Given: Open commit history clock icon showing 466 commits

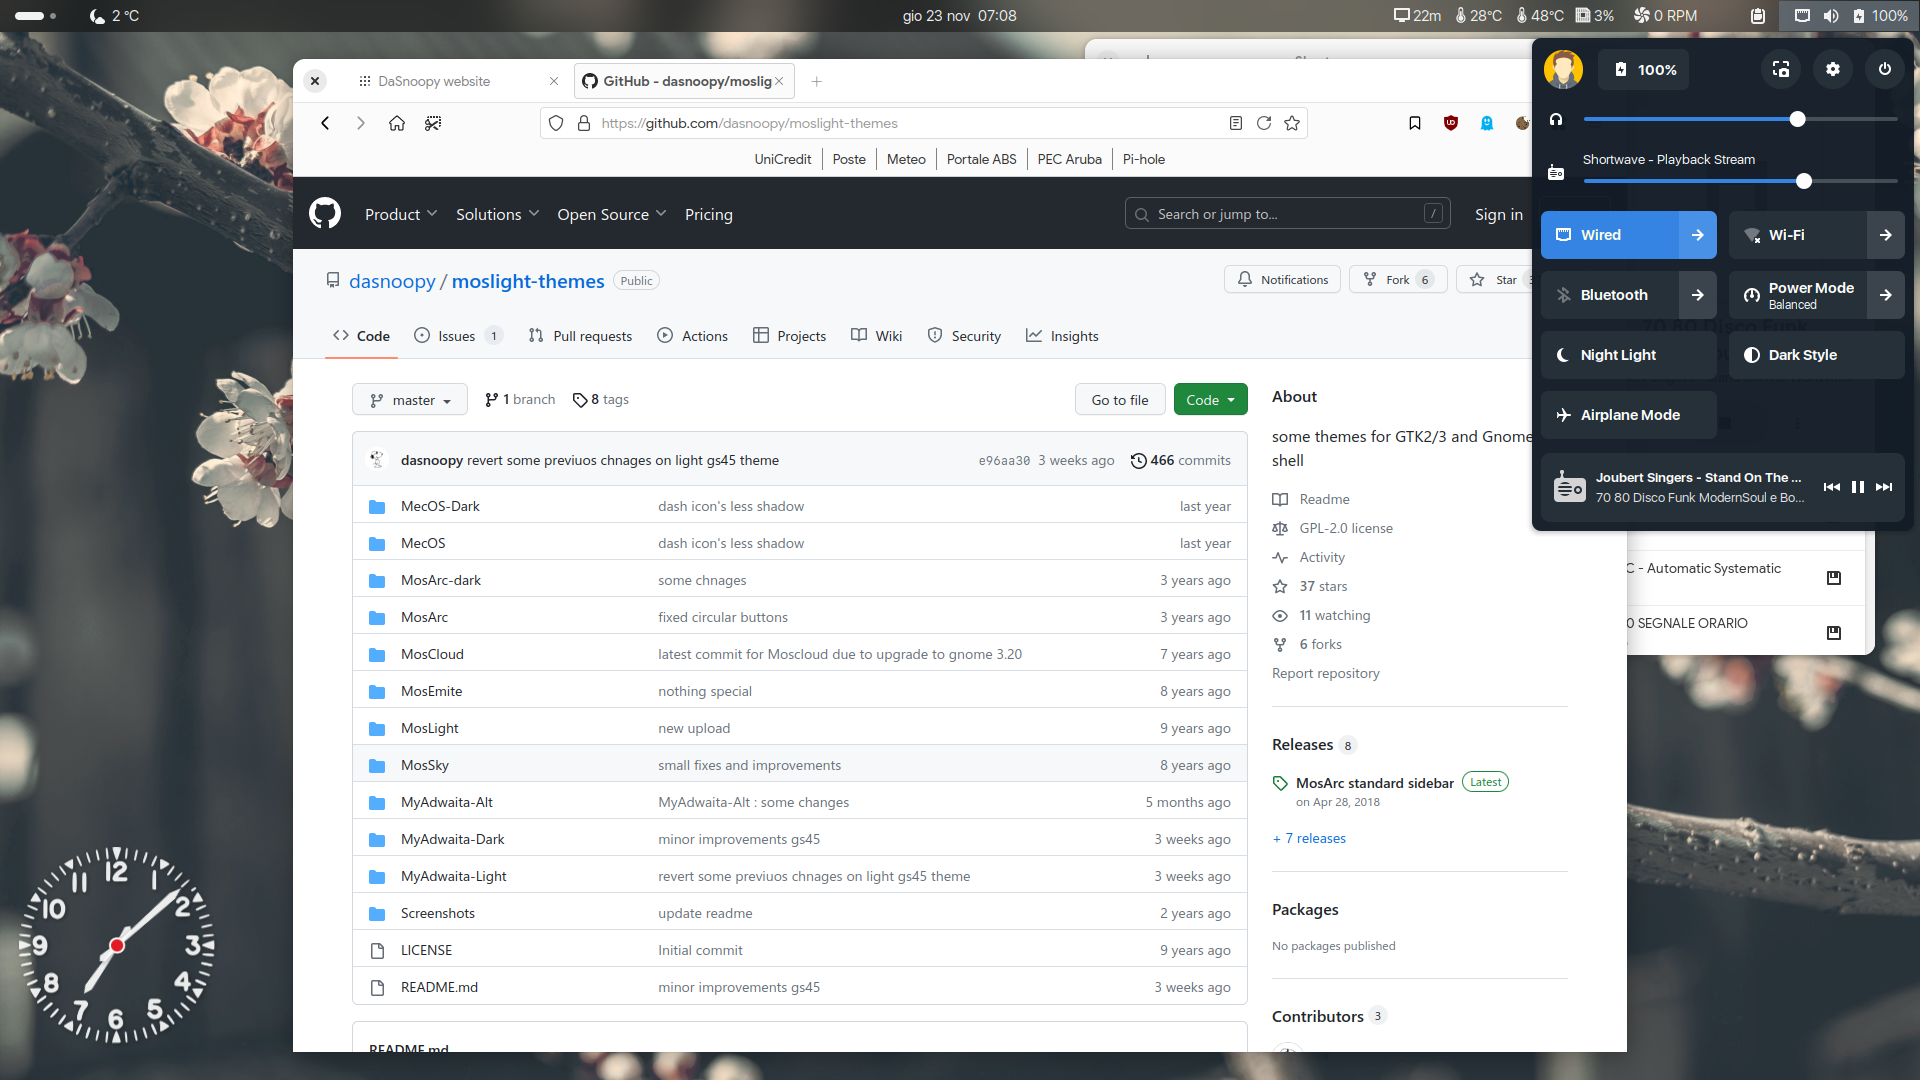Looking at the screenshot, I should click(x=1138, y=460).
